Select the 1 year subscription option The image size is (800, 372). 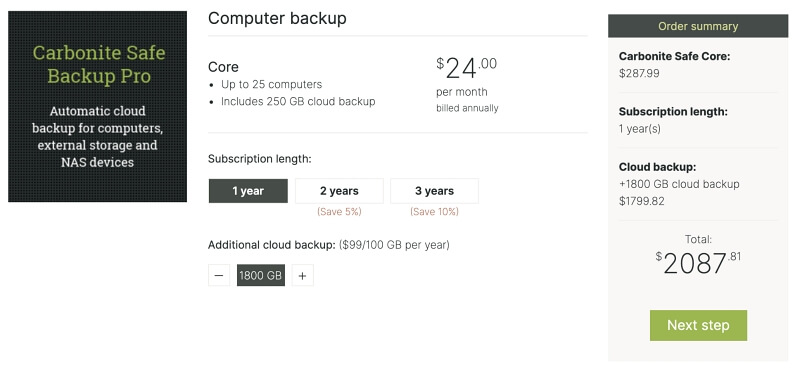pyautogui.click(x=248, y=191)
